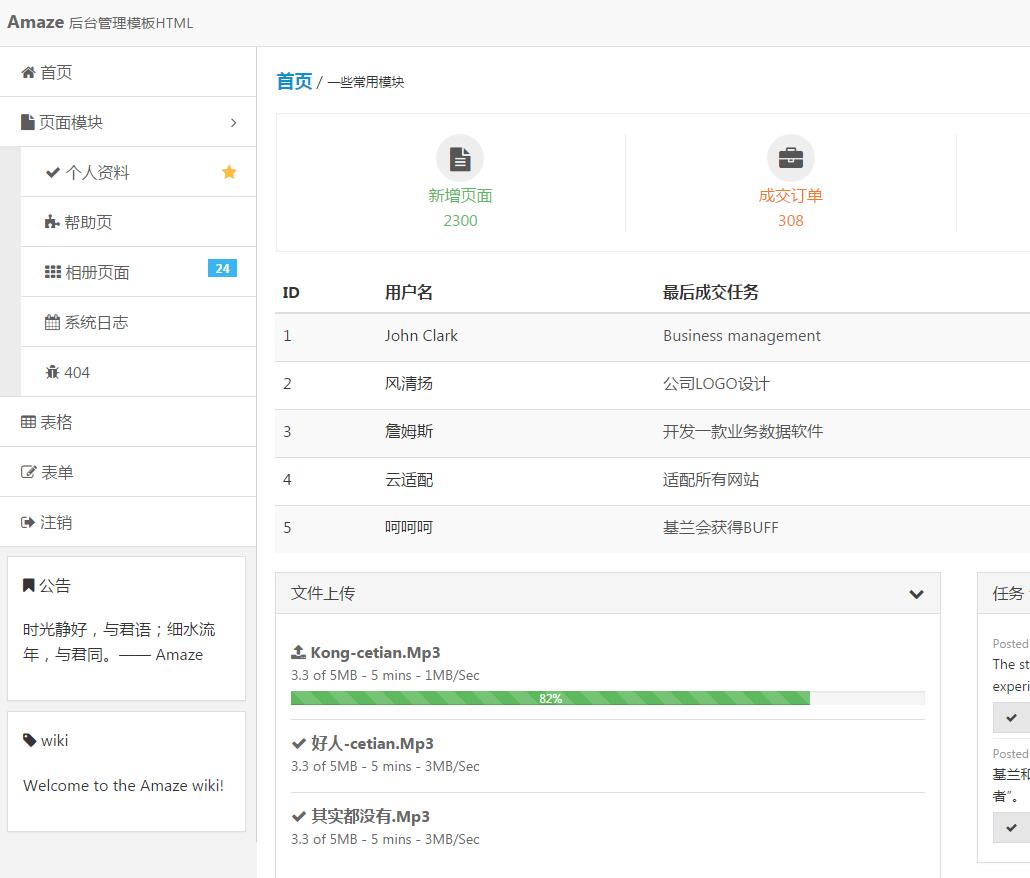1030x878 pixels.
Task: Select the home icon beside 首页 in sidebar
Action: point(30,71)
